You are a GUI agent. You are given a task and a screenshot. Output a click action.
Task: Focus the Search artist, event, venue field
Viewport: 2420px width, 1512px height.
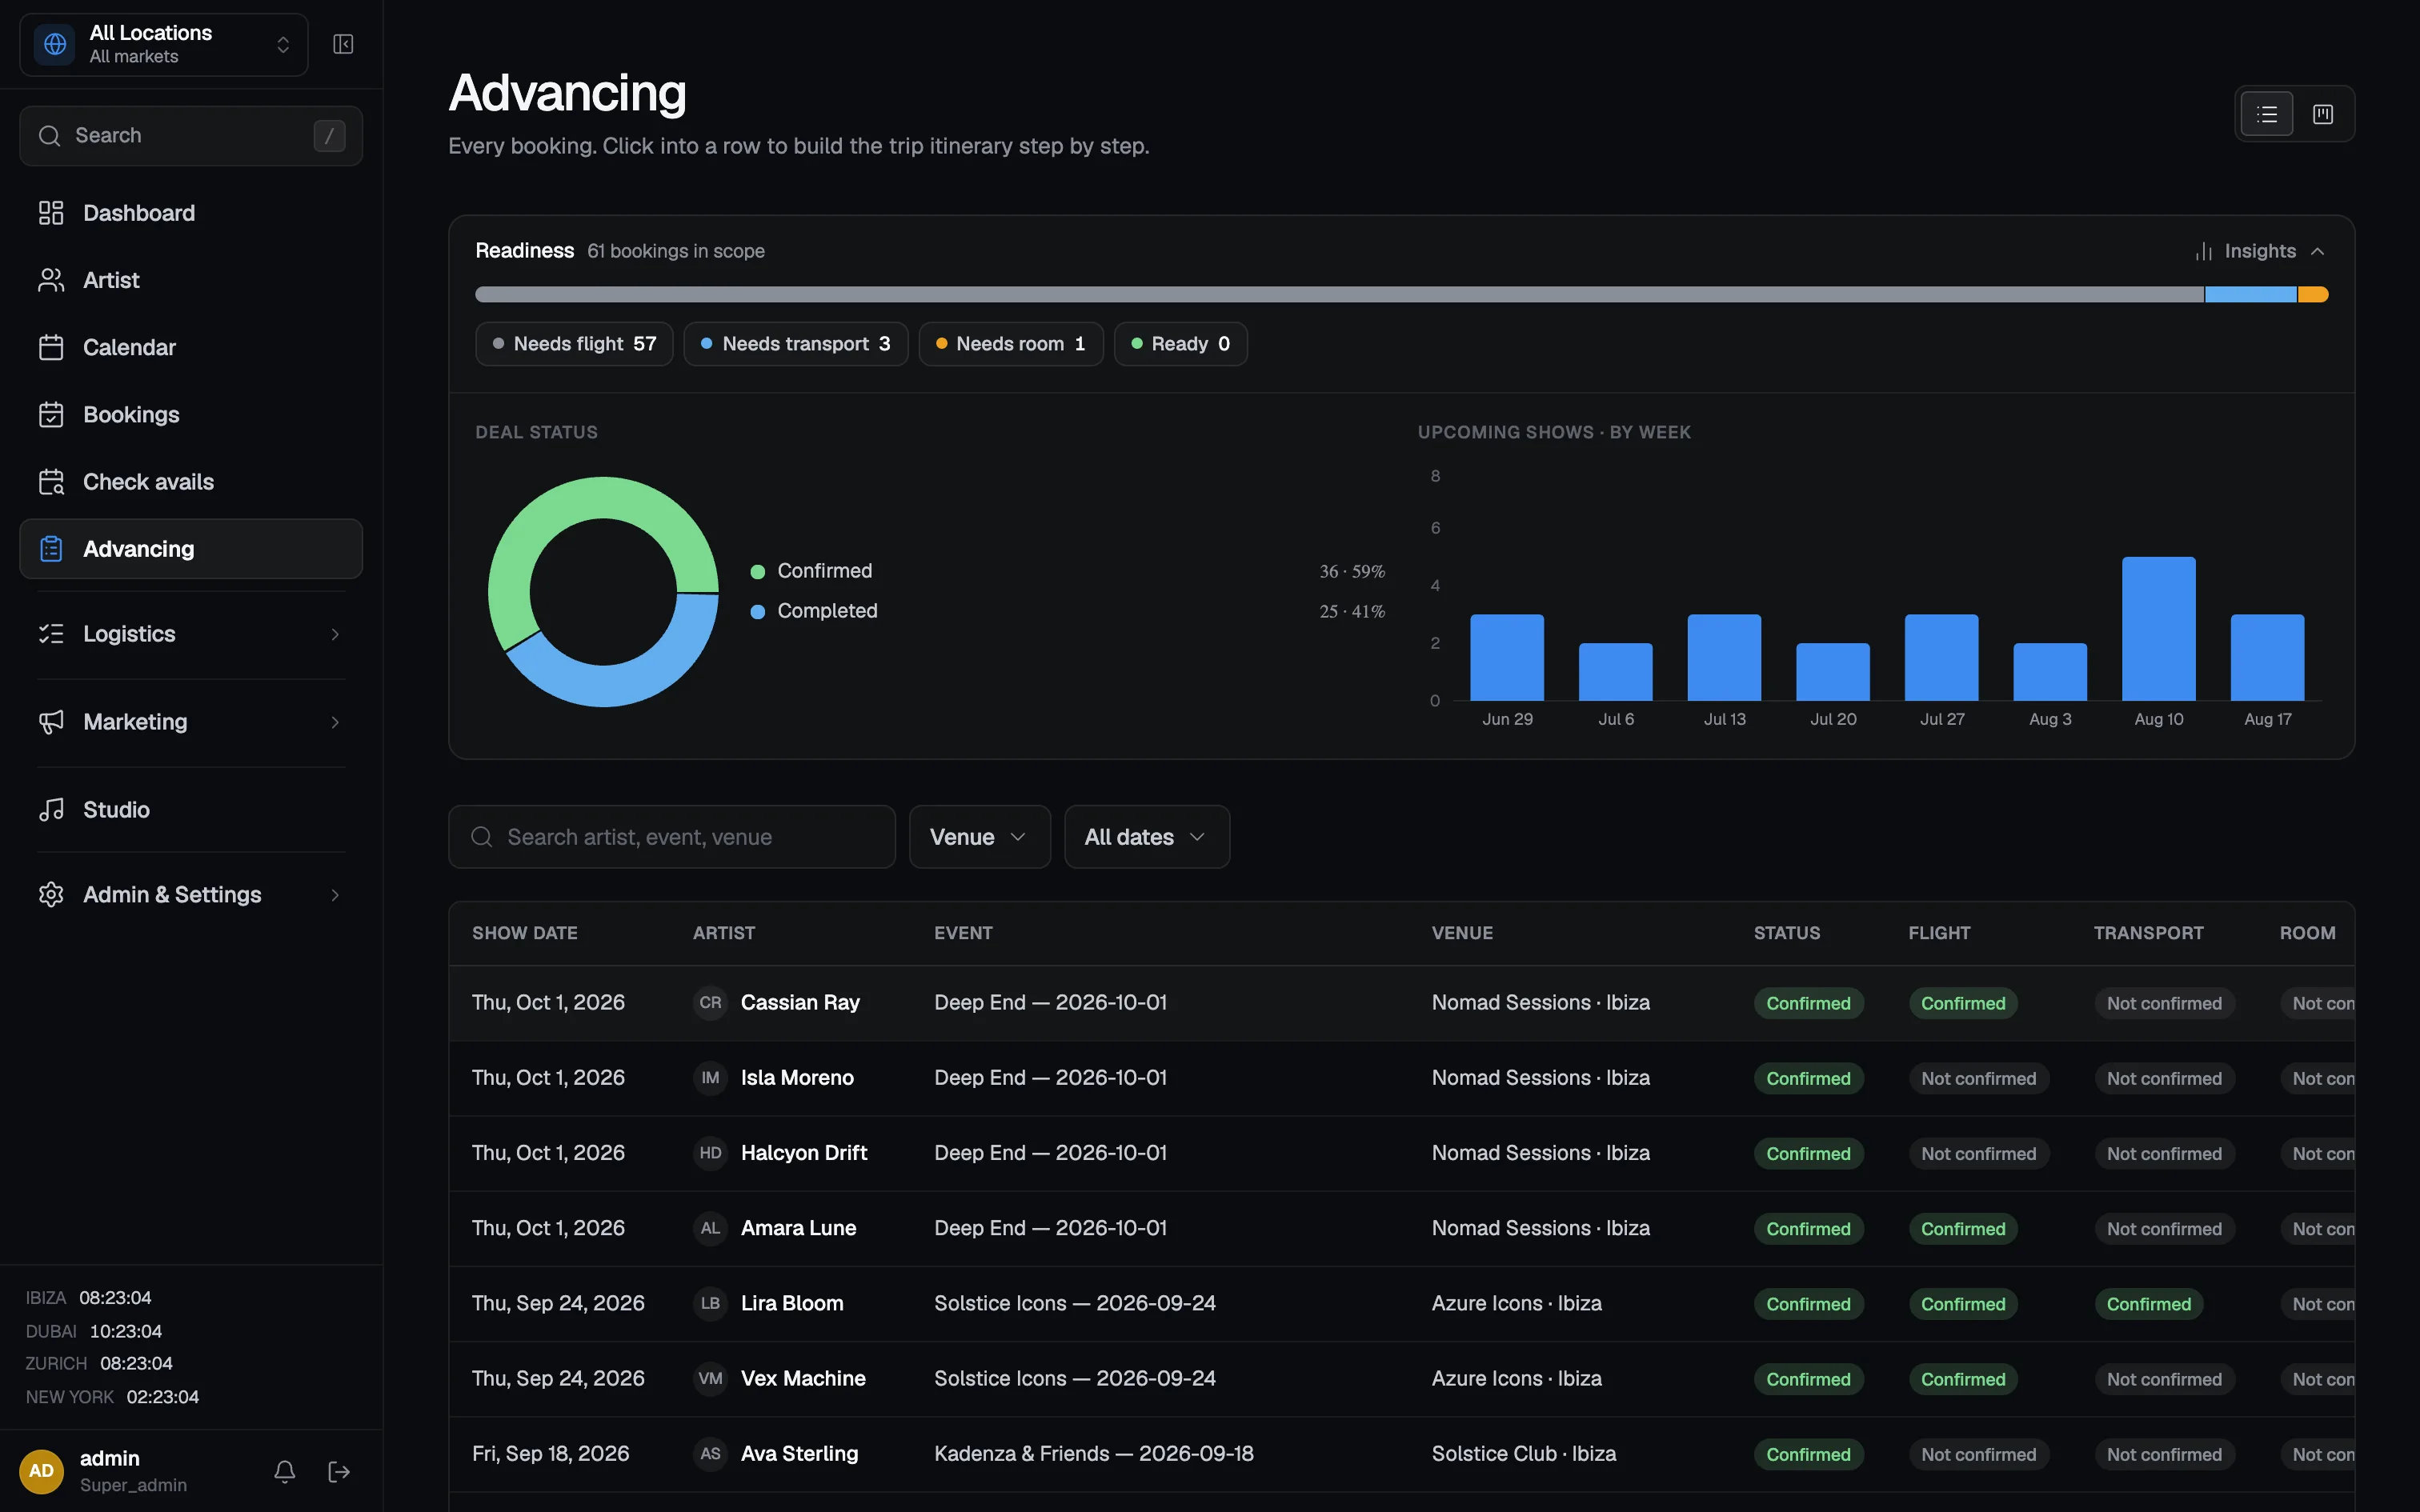pyautogui.click(x=672, y=837)
